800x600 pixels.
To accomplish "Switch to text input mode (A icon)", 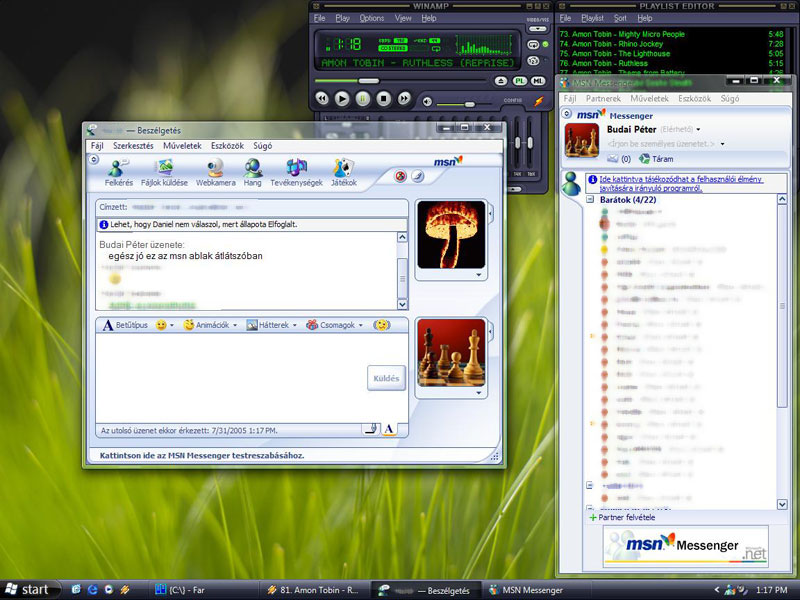I will coord(389,429).
